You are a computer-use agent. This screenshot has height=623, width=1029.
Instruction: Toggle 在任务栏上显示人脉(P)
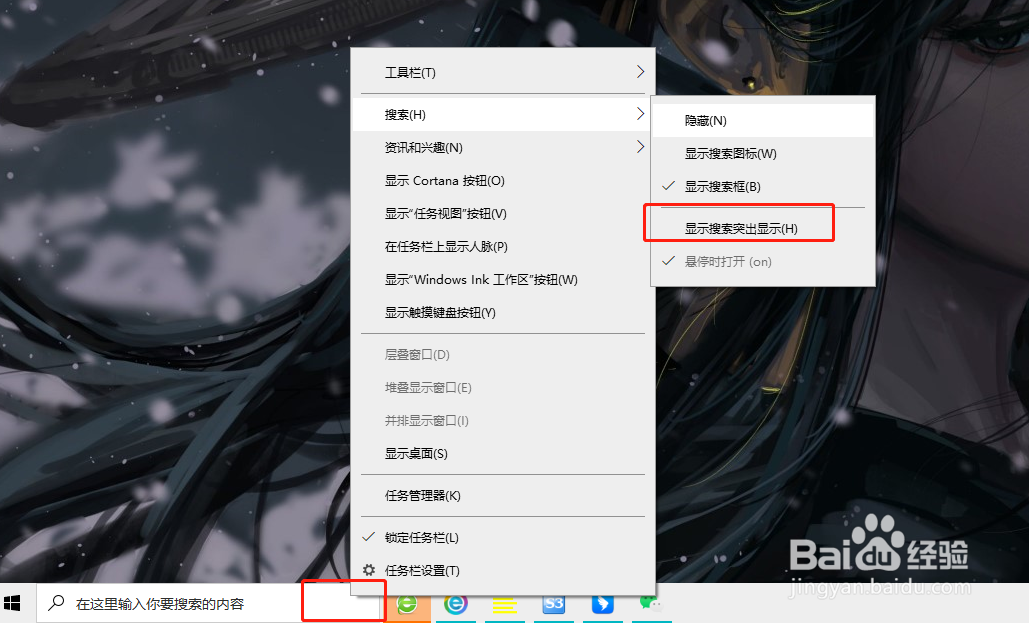click(x=503, y=246)
